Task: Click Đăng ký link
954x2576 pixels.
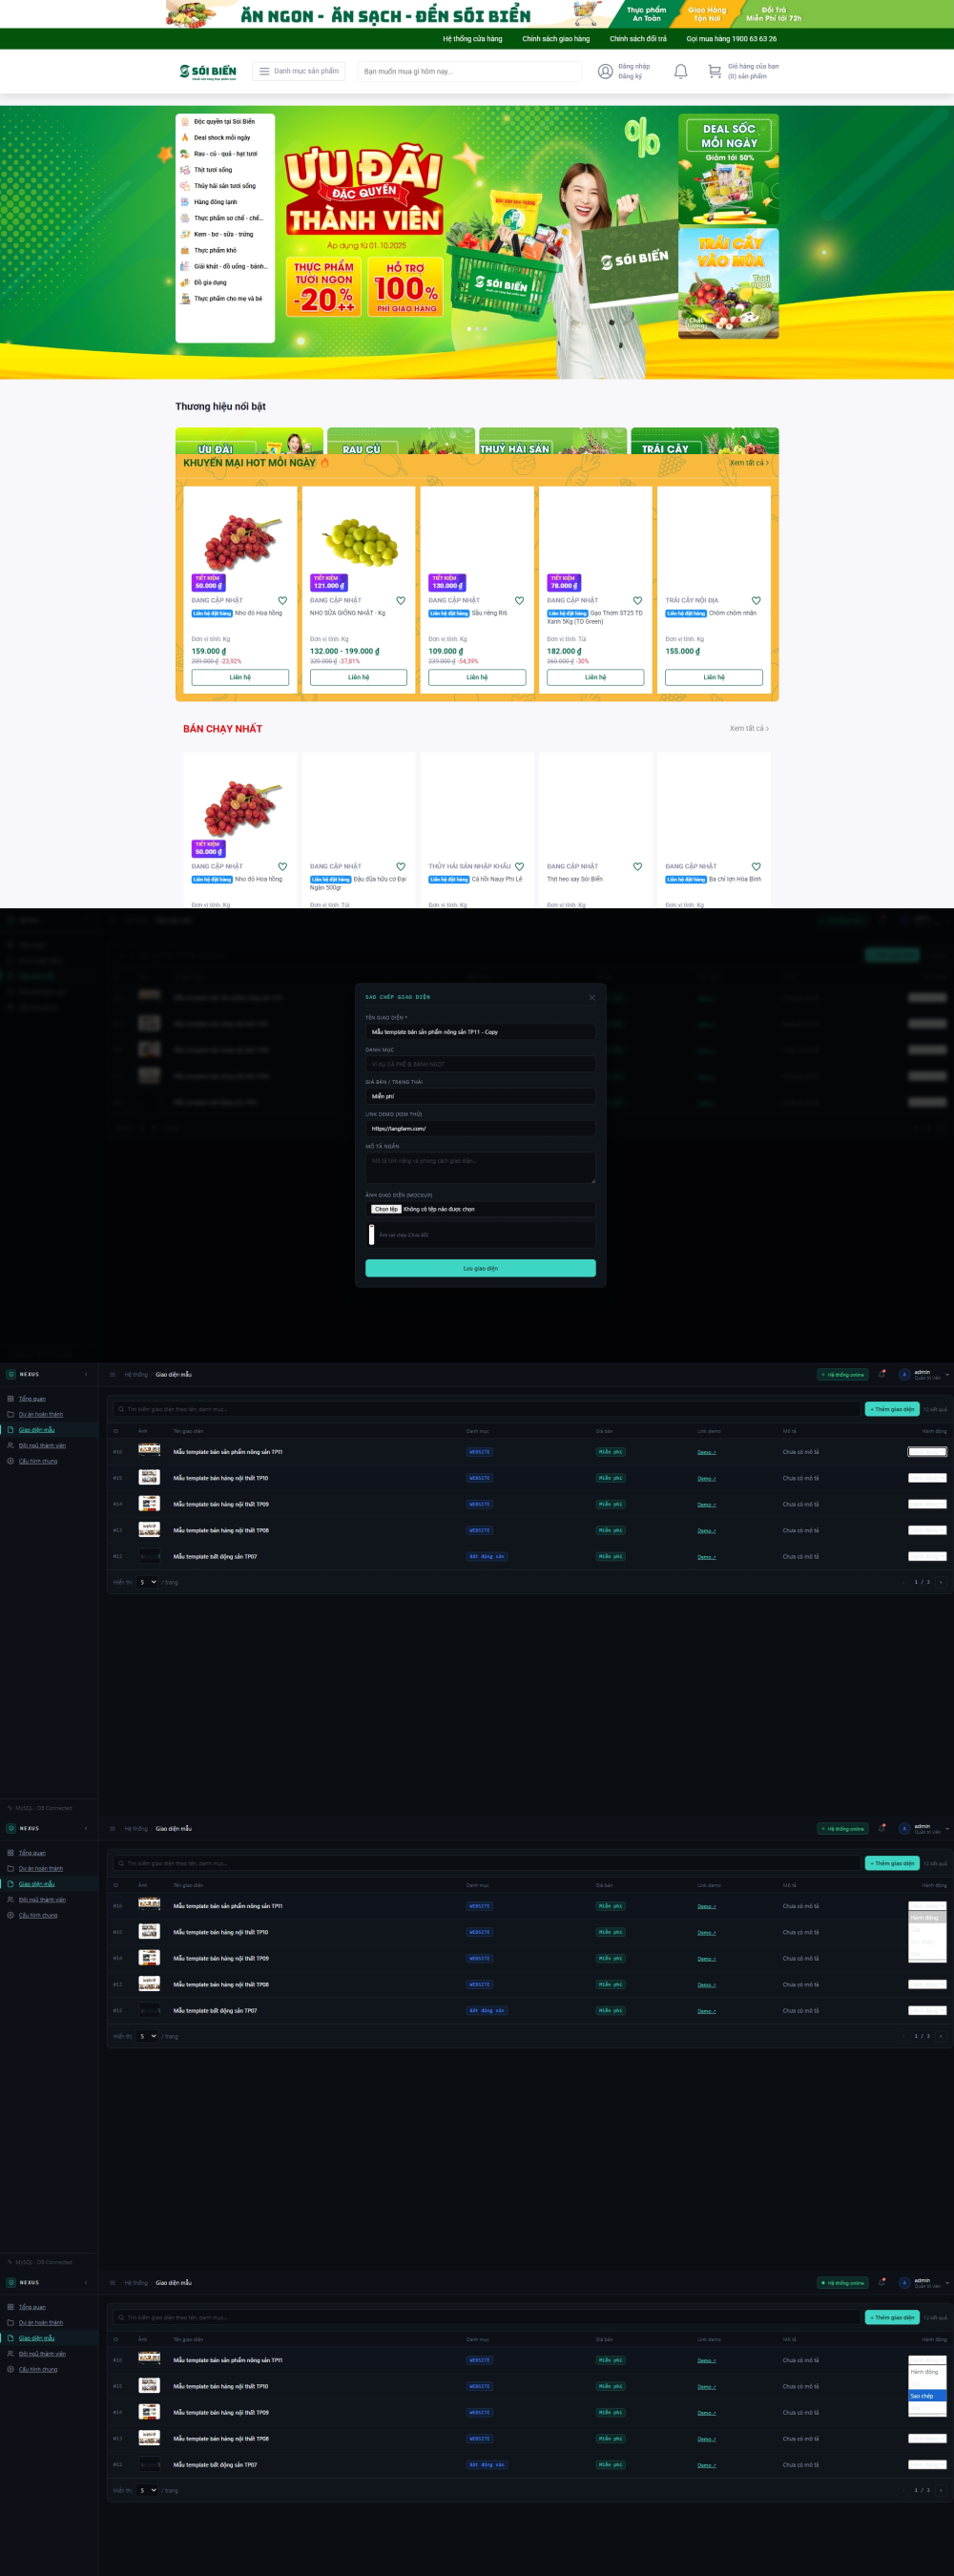Action: point(630,76)
